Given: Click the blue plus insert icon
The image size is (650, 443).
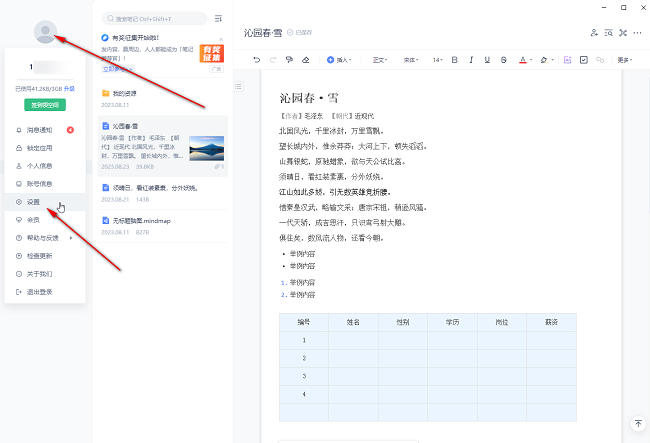Looking at the screenshot, I should pos(330,60).
